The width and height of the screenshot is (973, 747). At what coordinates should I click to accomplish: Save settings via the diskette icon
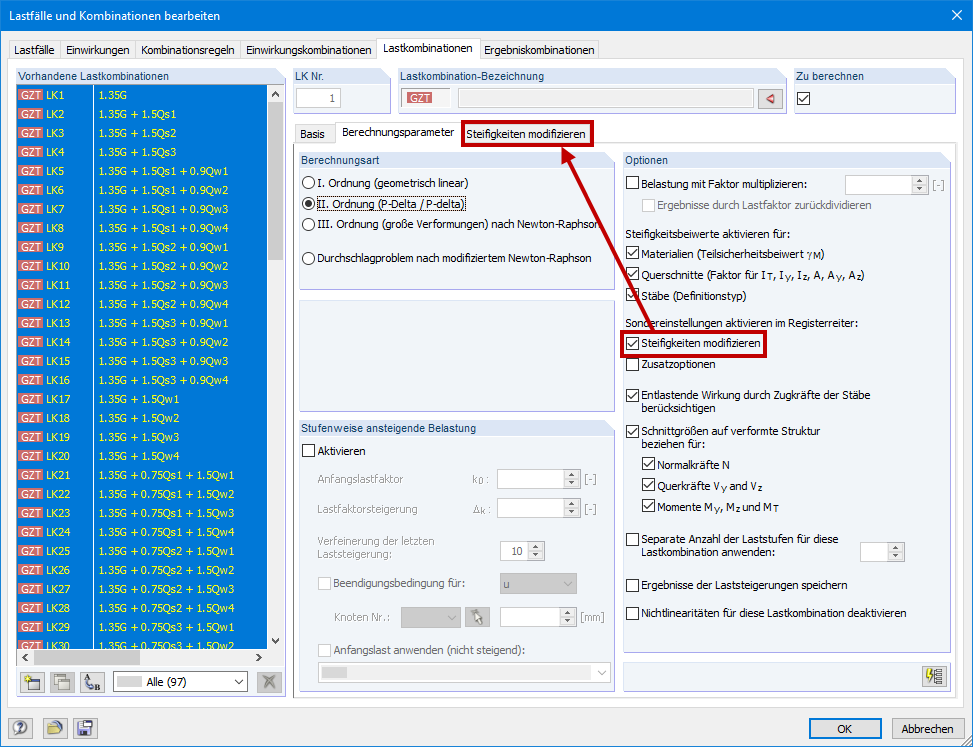[85, 728]
